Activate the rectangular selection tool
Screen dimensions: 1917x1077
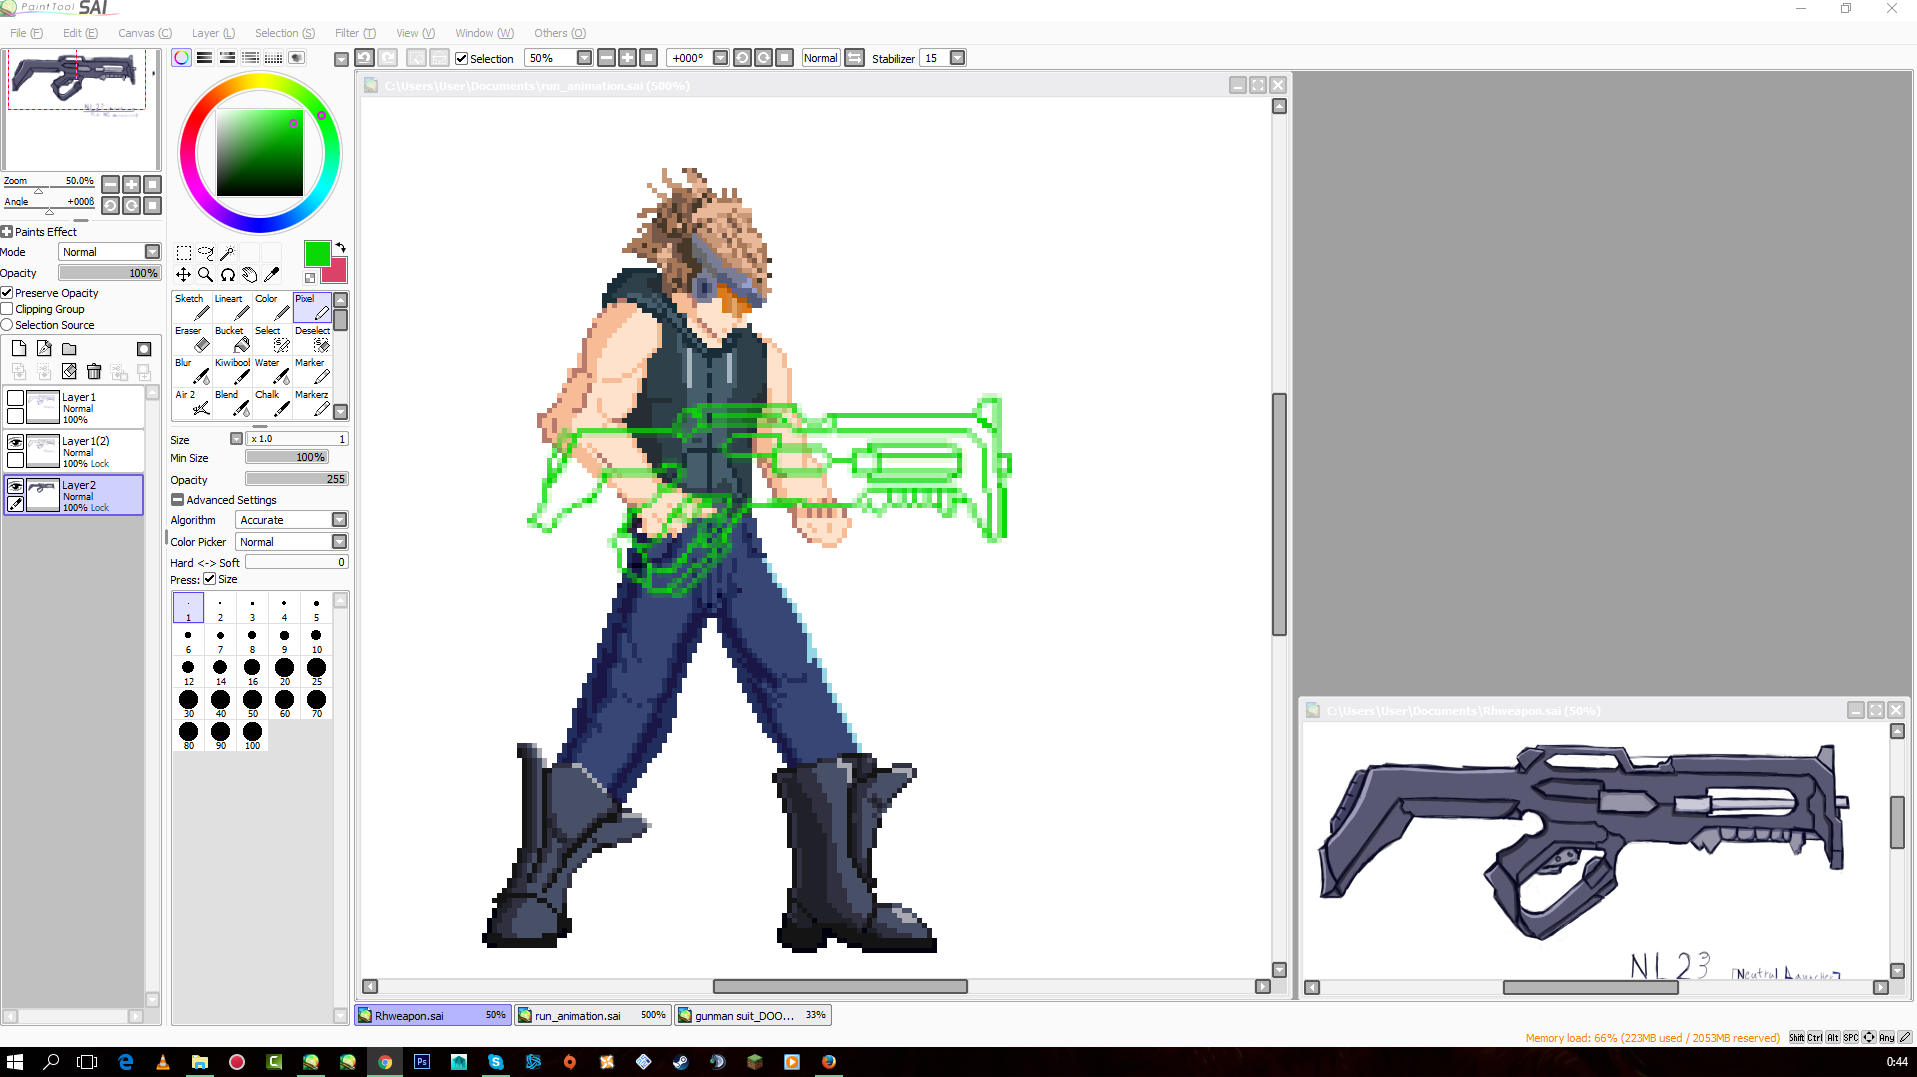click(x=184, y=253)
